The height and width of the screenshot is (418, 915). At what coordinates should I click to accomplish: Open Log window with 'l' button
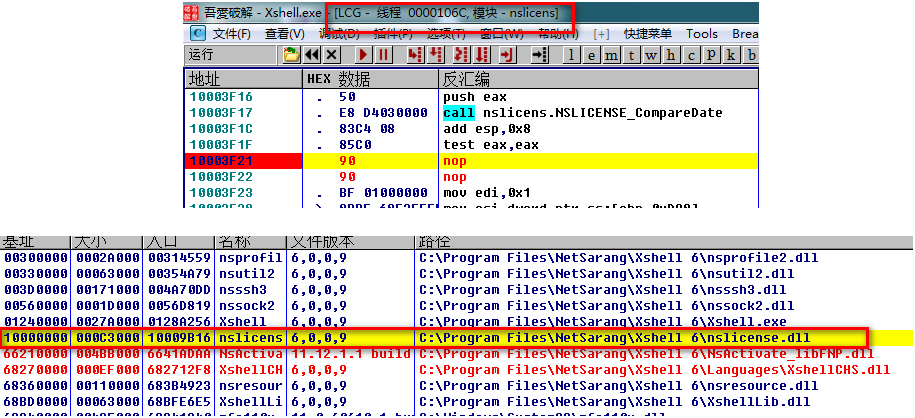pyautogui.click(x=572, y=55)
